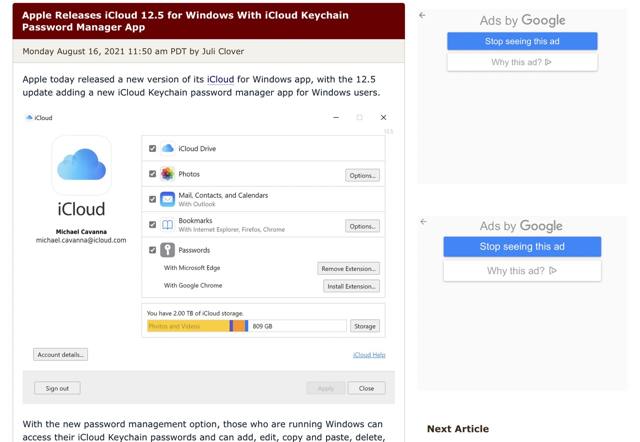Click back arrow in top ad panel
Viewport: 640px width, 442px height.
(x=422, y=15)
